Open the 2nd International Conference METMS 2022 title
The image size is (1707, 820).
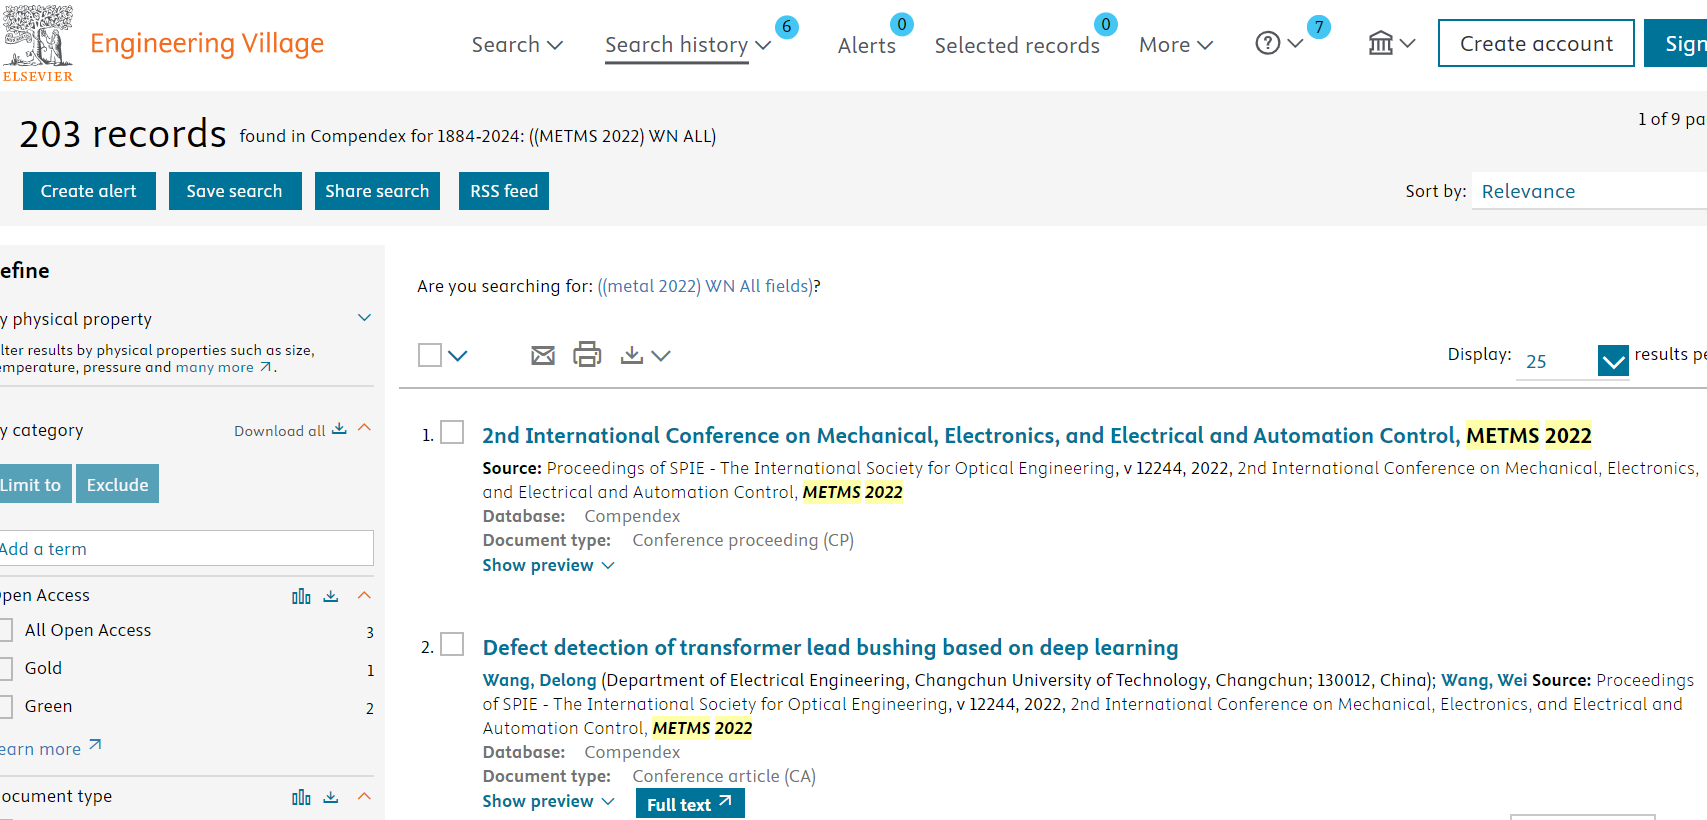[x=1036, y=435]
